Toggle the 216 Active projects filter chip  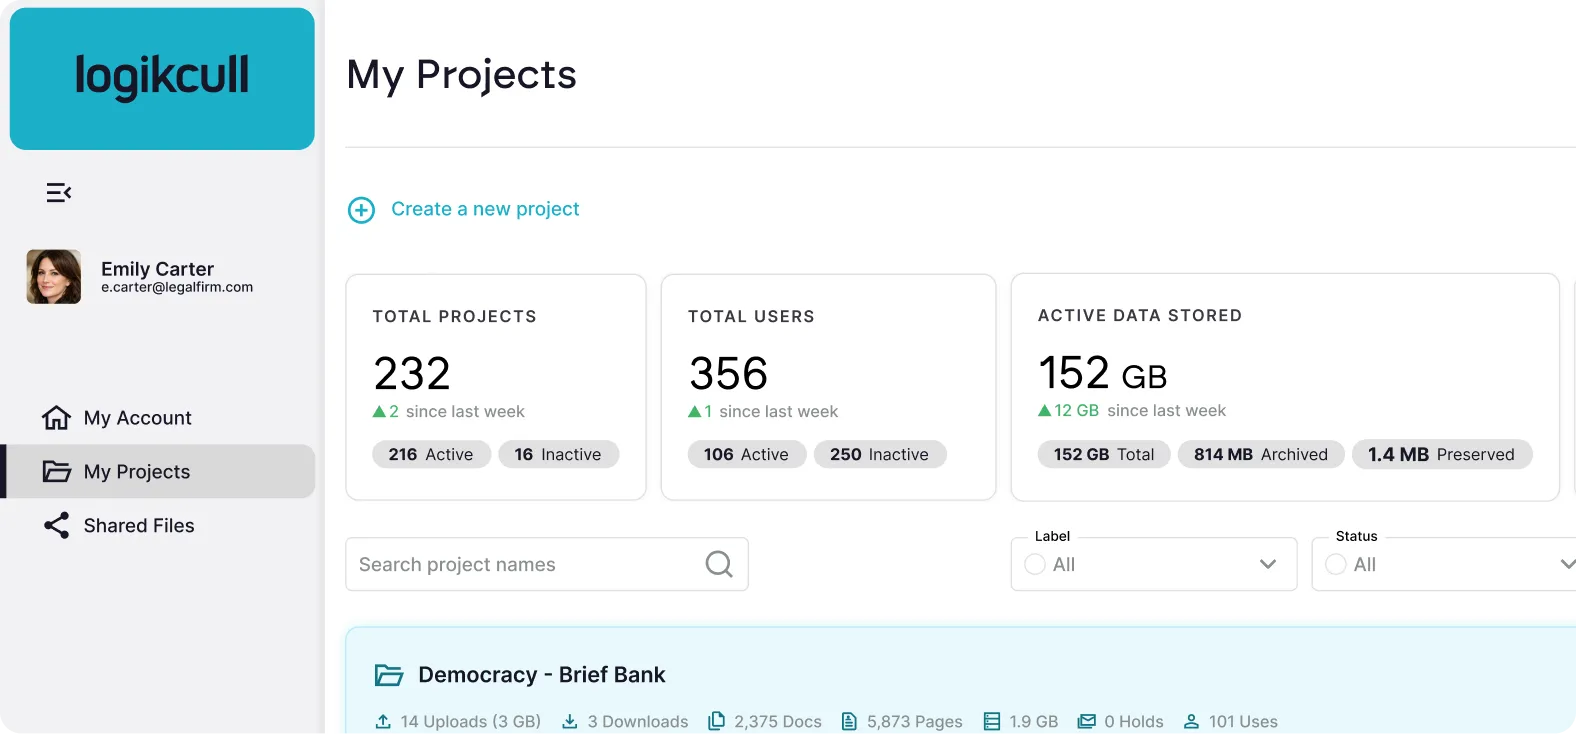click(x=431, y=454)
